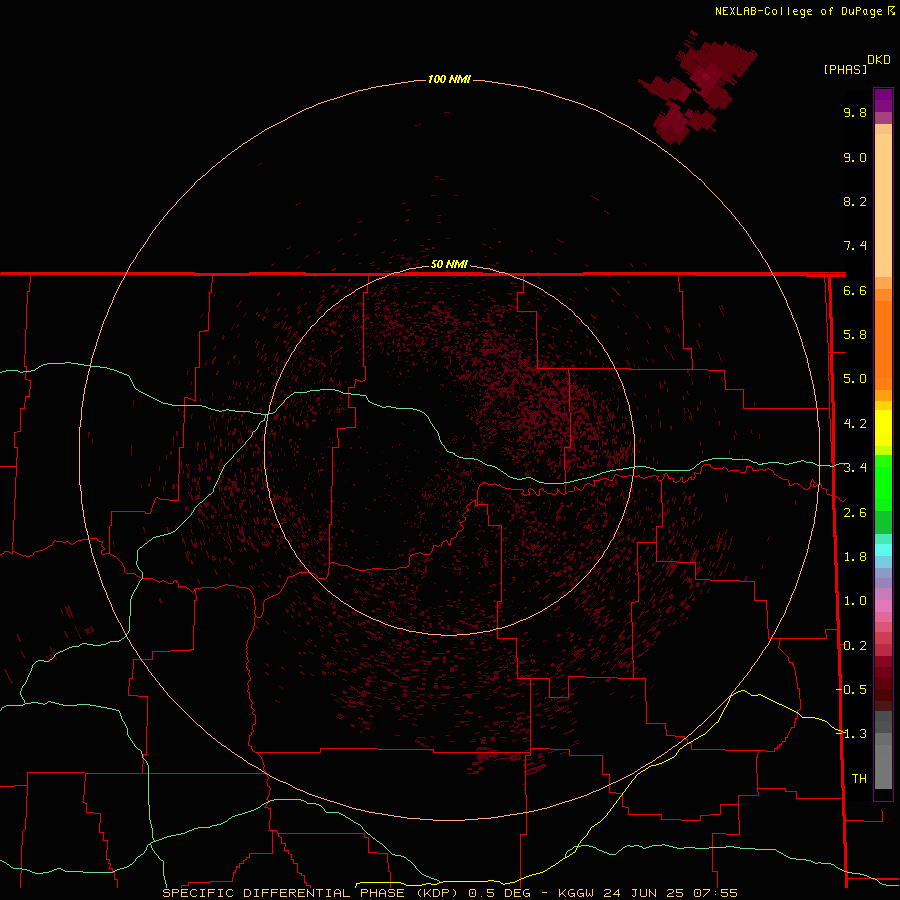900x900 pixels.
Task: Pick the bright green band of the color bar
Action: tap(883, 482)
